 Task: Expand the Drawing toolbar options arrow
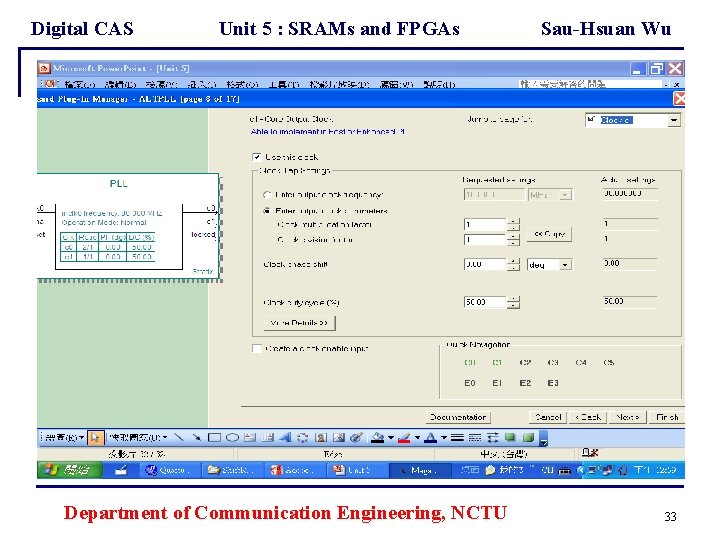tap(544, 439)
